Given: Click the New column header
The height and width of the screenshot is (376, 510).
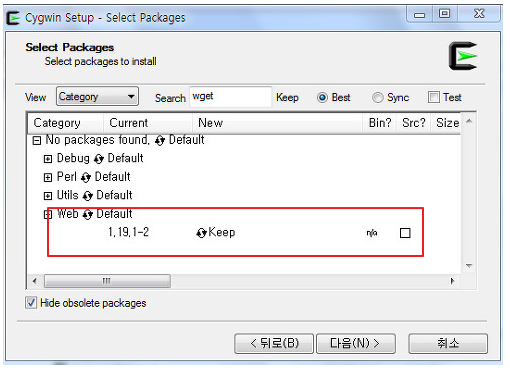Looking at the screenshot, I should [x=277, y=123].
